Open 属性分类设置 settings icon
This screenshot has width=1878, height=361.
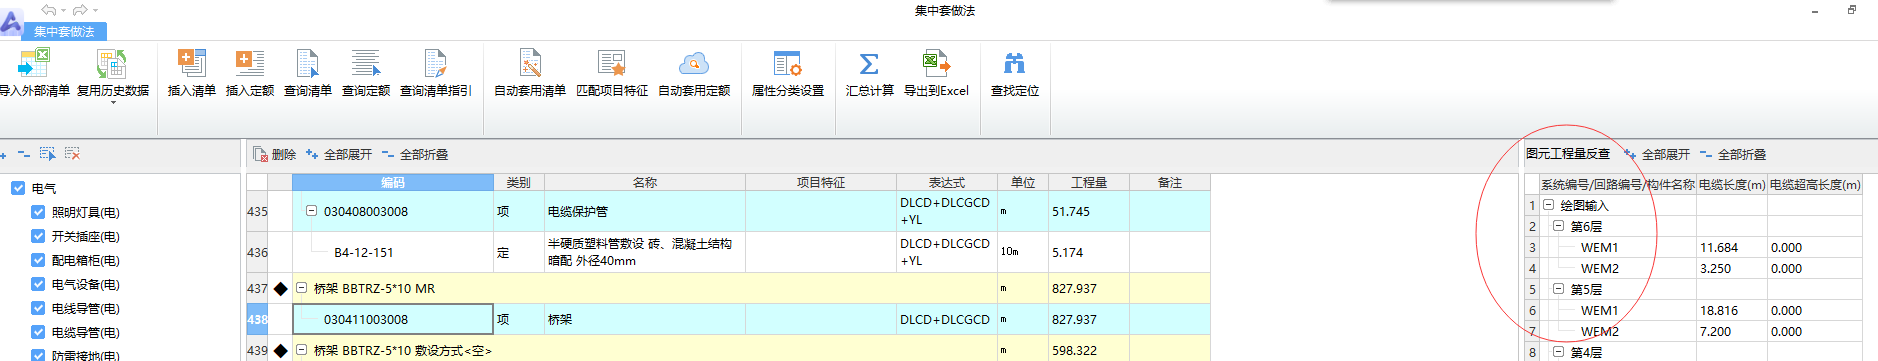tap(788, 63)
